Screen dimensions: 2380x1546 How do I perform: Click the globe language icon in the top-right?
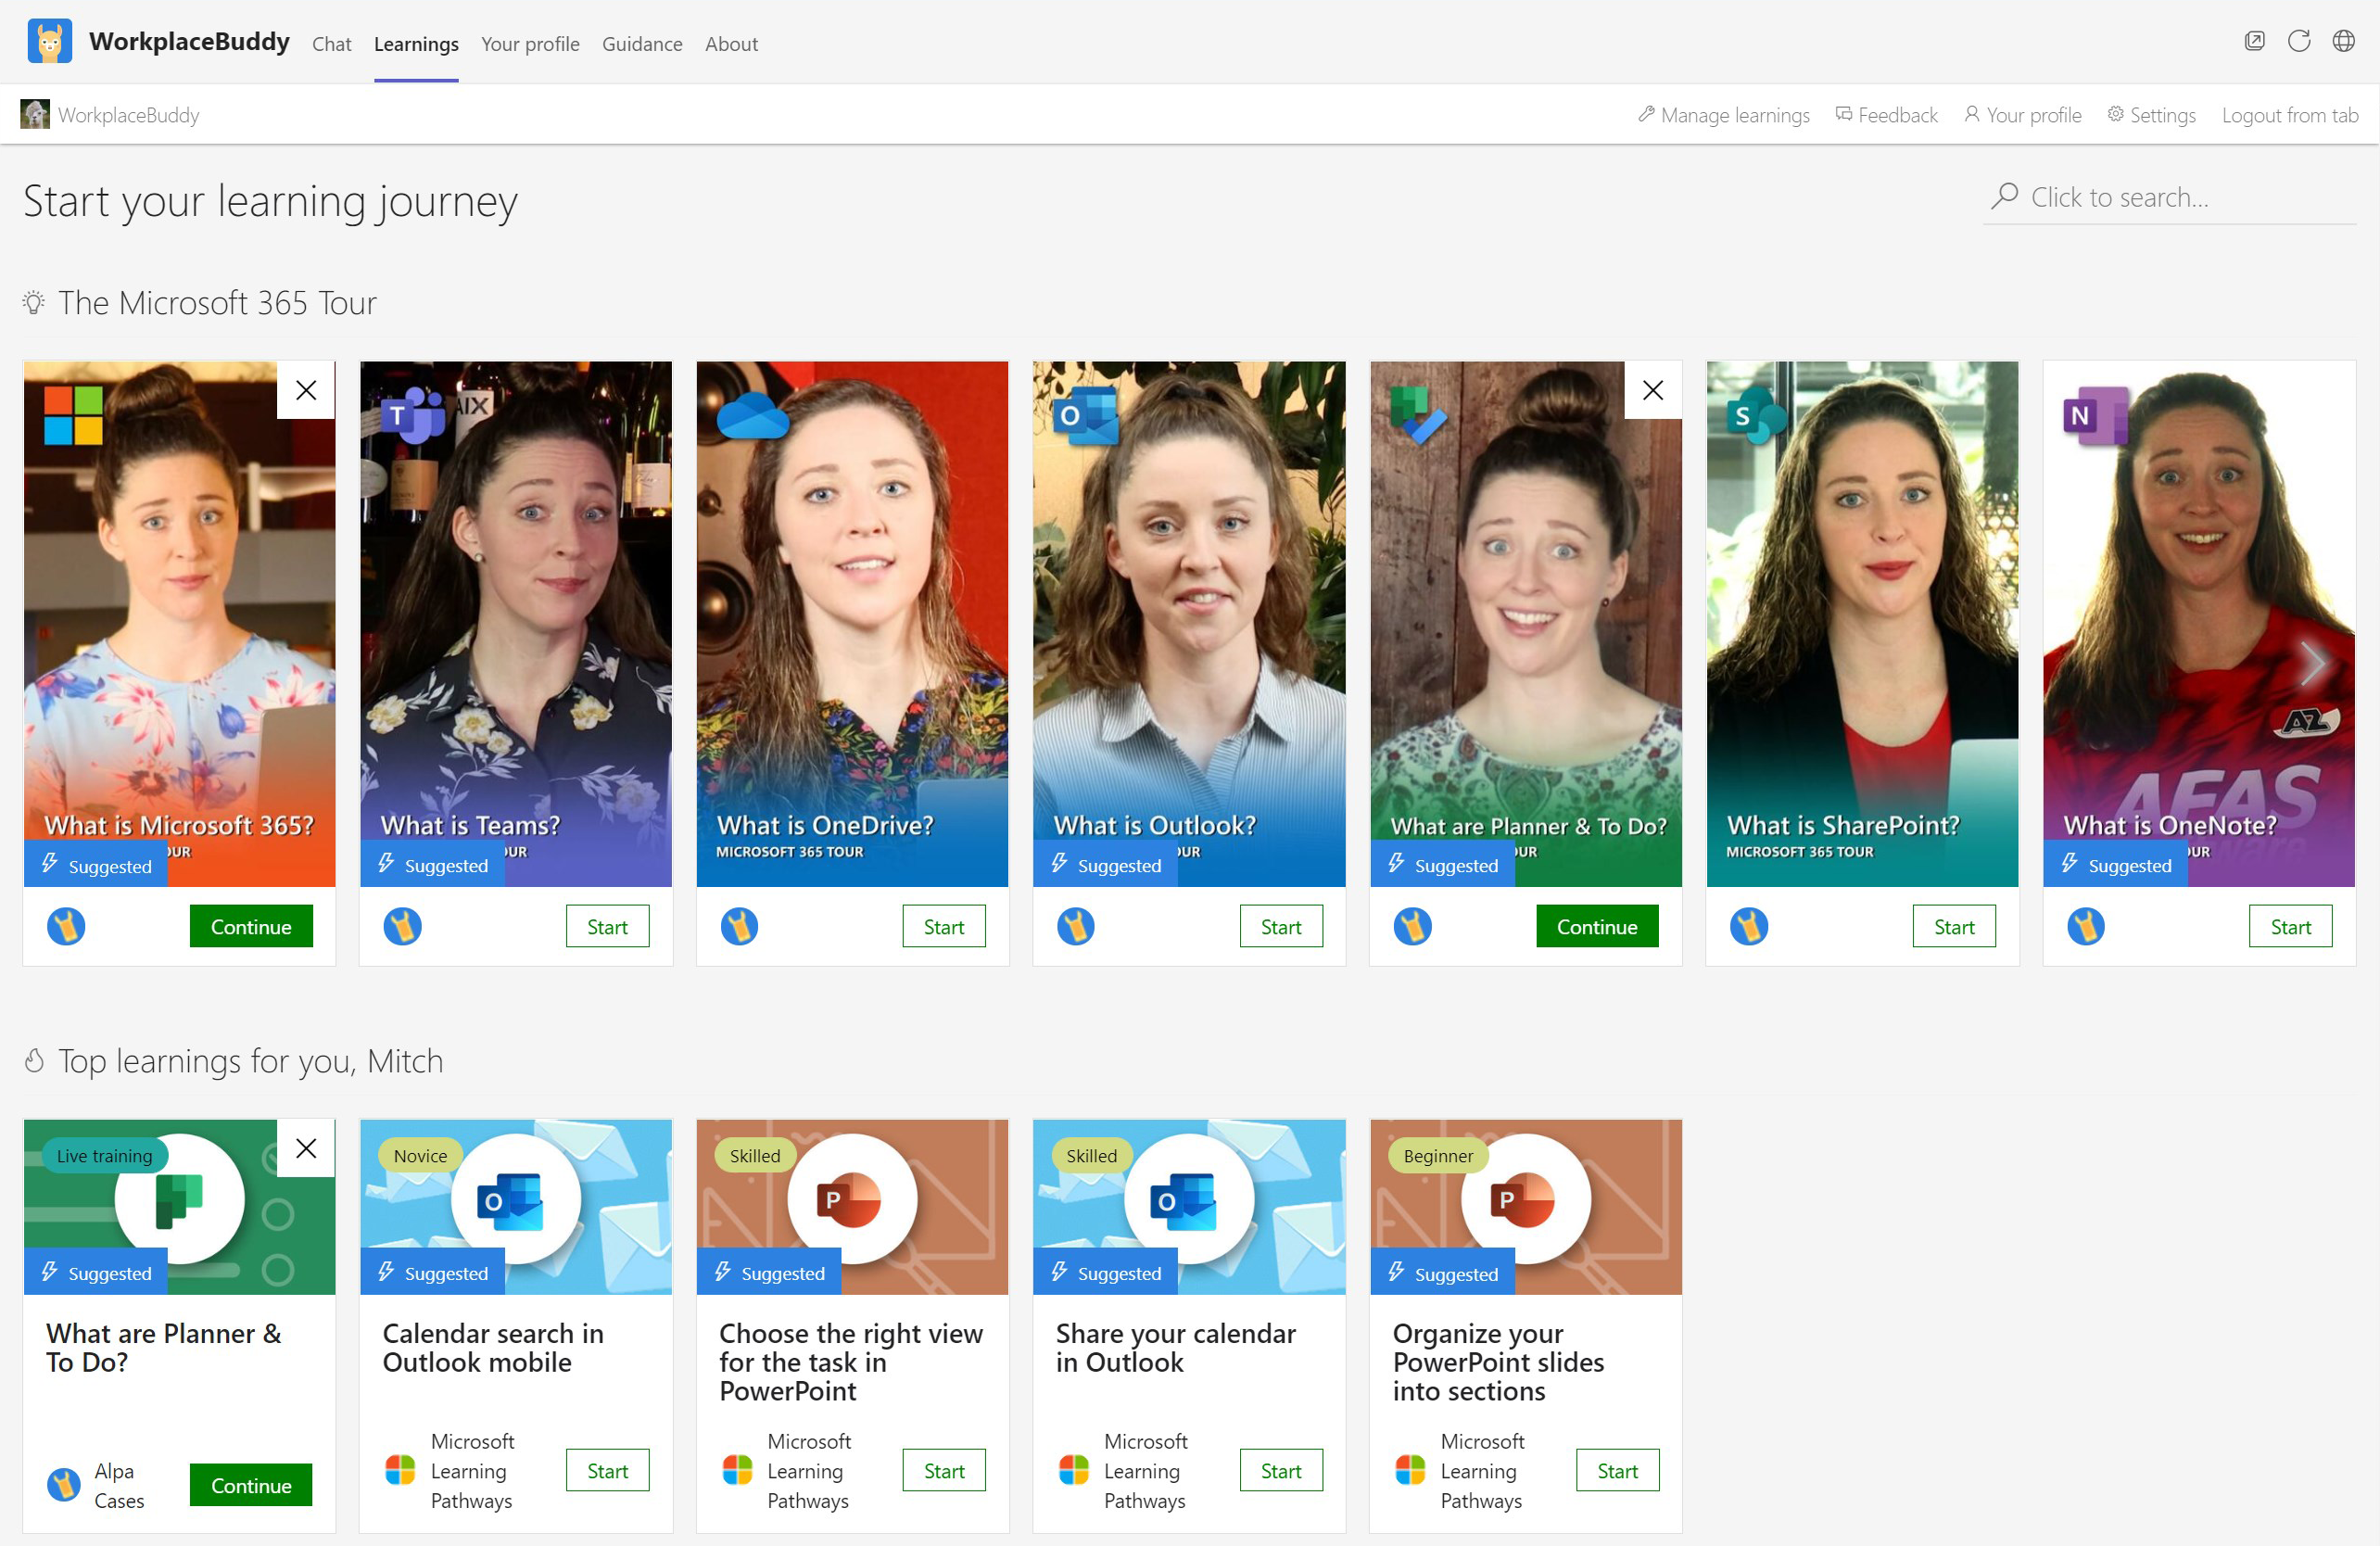click(2344, 41)
